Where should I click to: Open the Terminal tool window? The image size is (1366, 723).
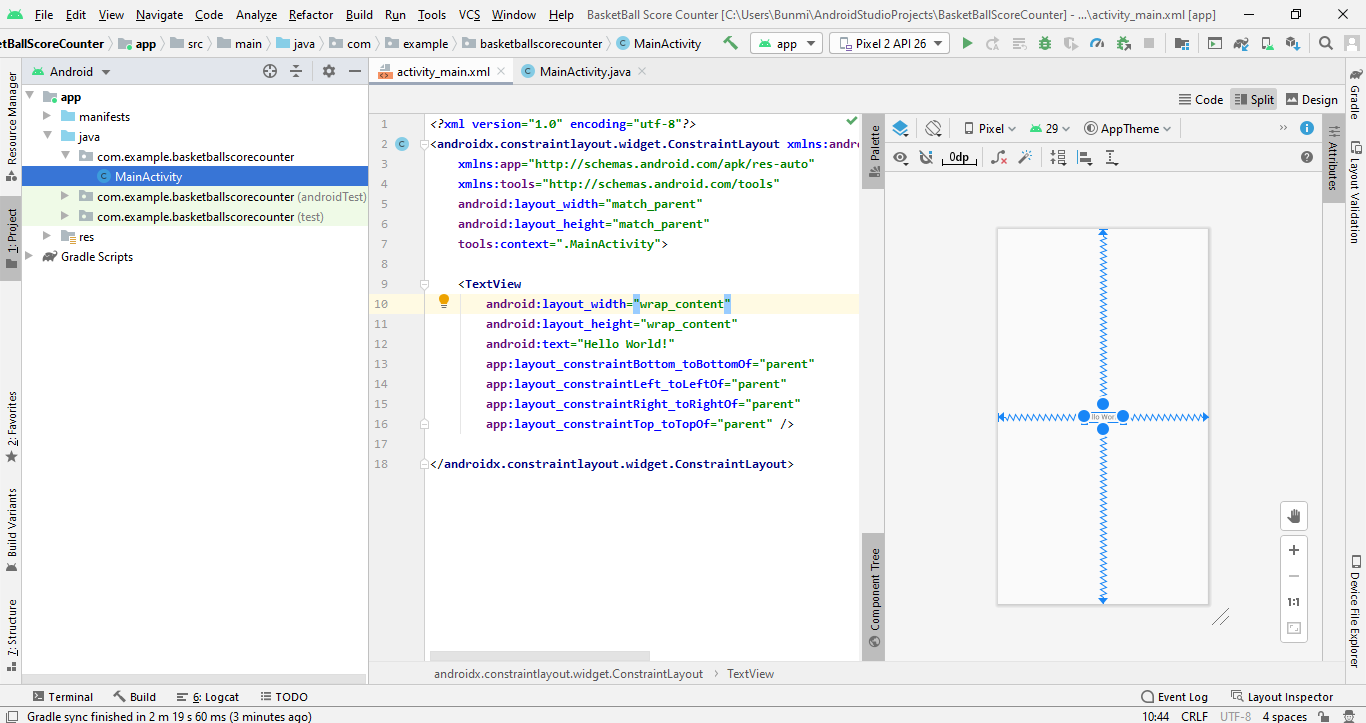click(63, 697)
